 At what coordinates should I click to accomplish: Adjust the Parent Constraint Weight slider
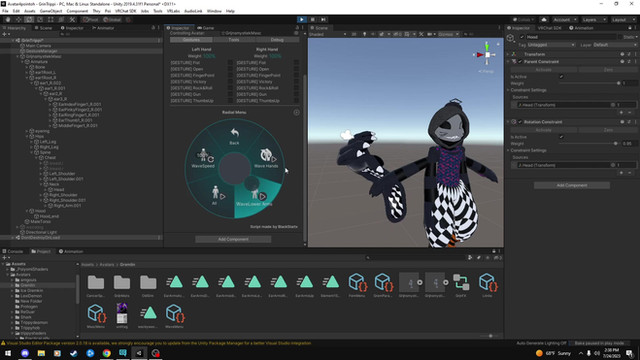coord(589,83)
